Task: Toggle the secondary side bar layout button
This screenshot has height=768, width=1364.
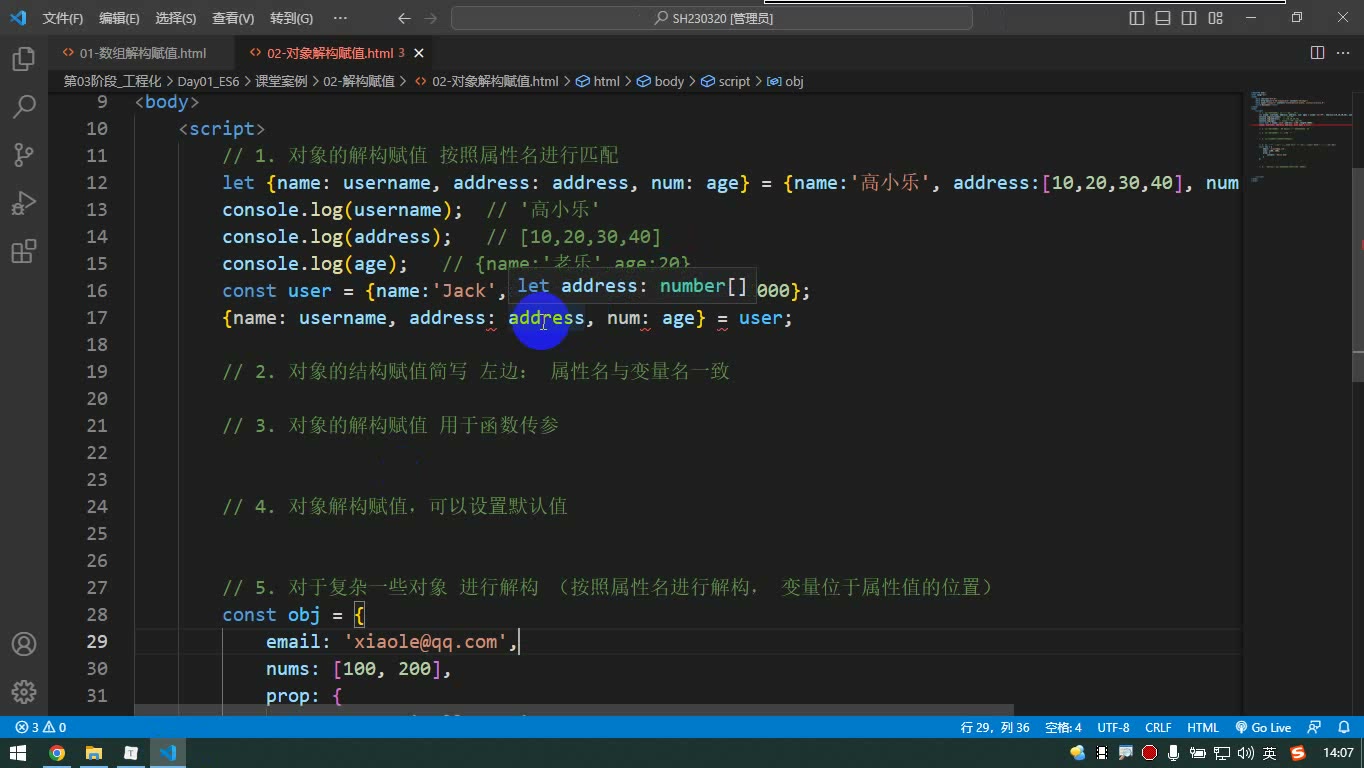Action: point(1189,18)
